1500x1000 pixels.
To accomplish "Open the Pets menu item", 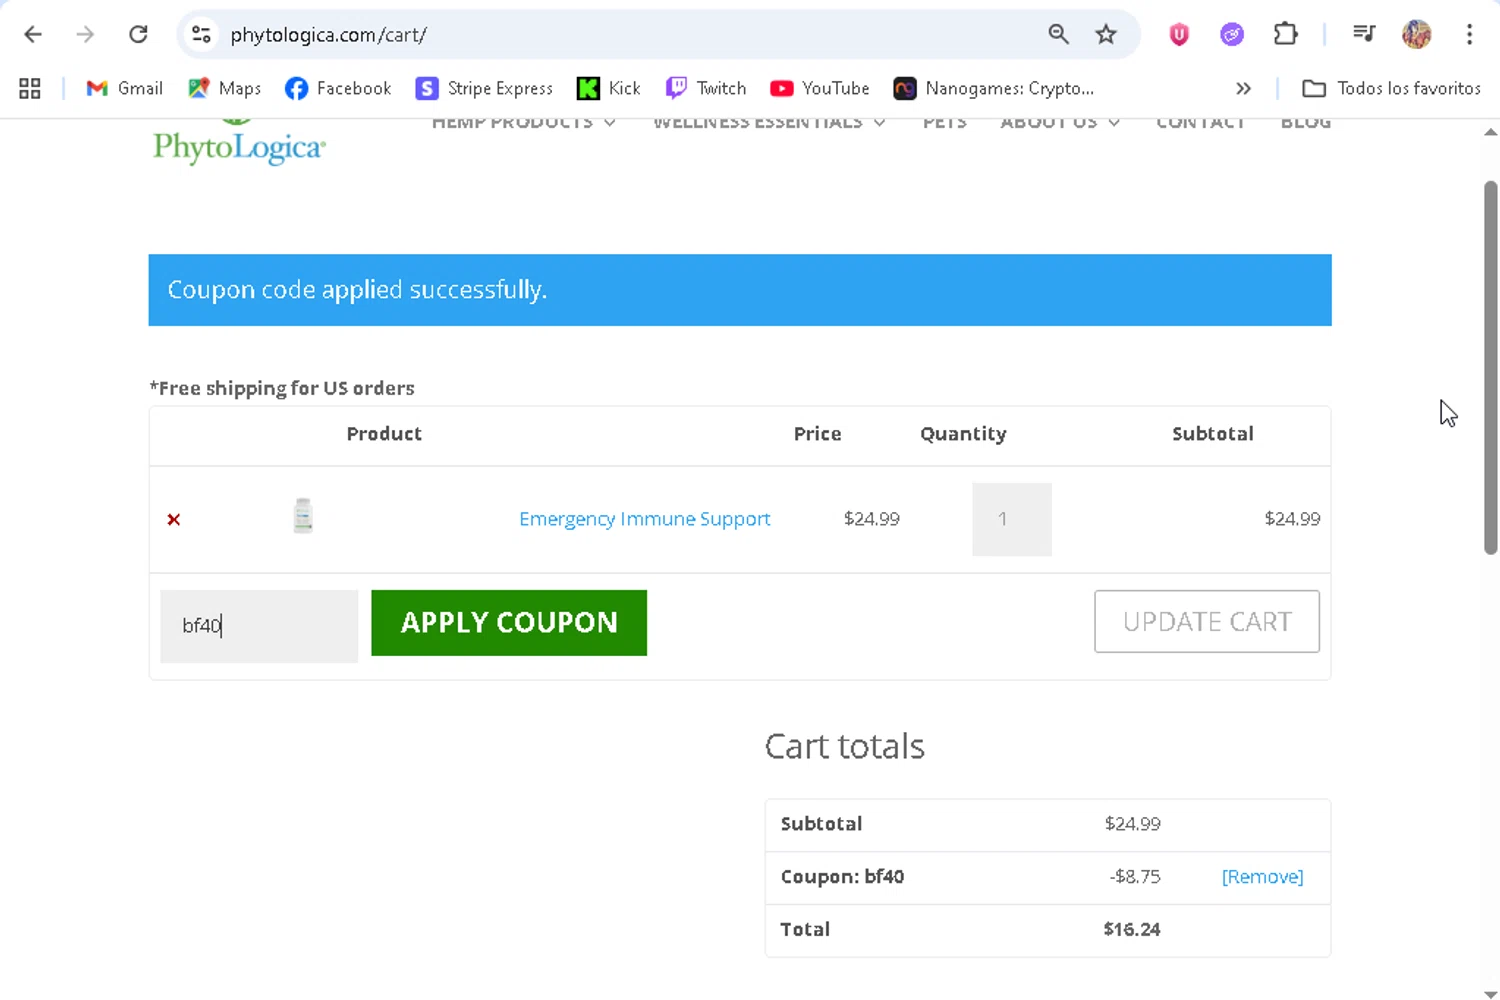I will tap(944, 123).
